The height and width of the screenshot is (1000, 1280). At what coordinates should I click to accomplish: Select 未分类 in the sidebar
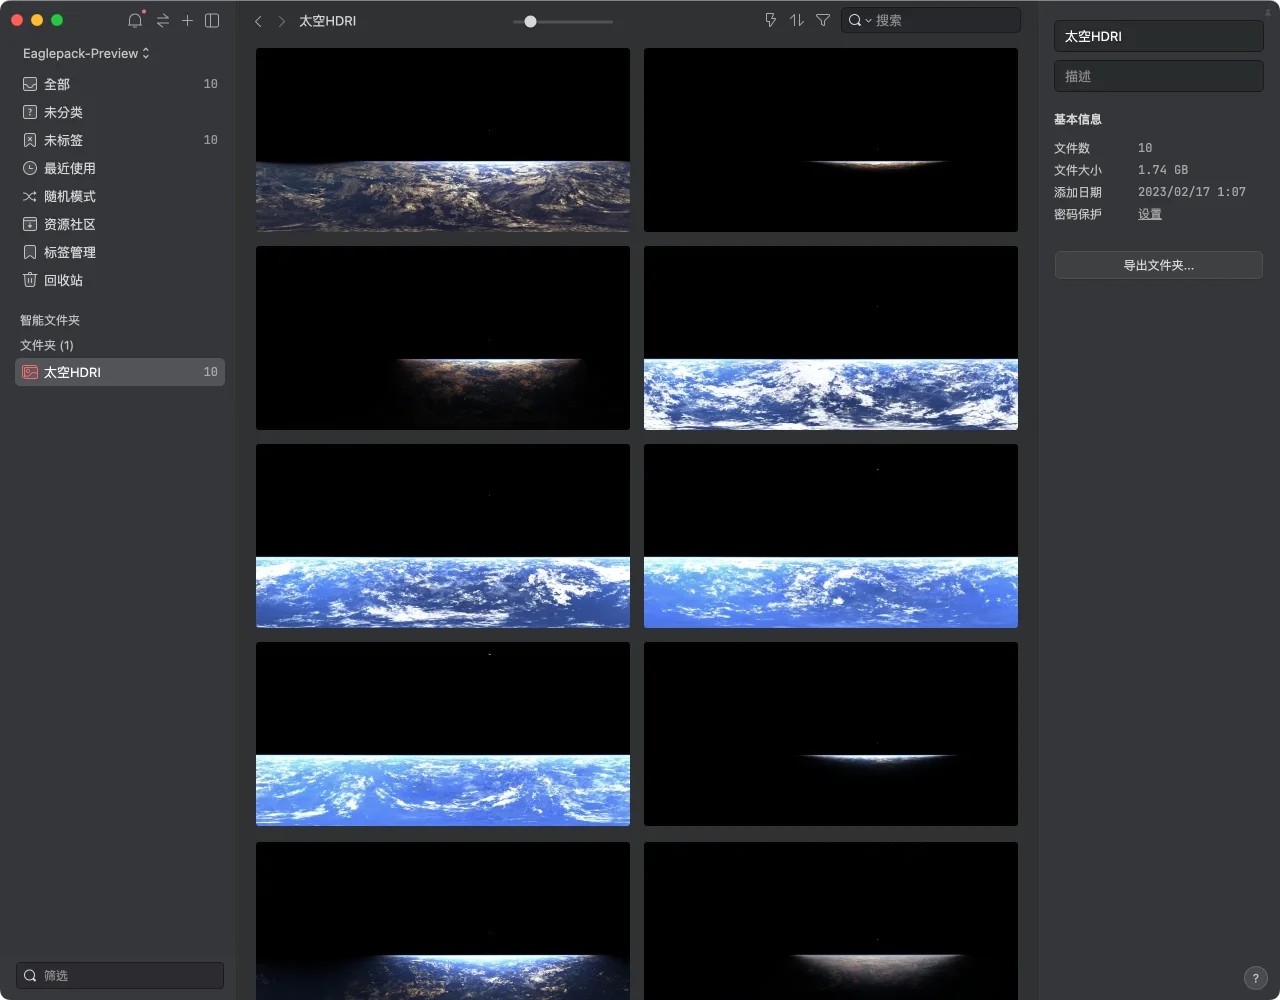[120, 112]
